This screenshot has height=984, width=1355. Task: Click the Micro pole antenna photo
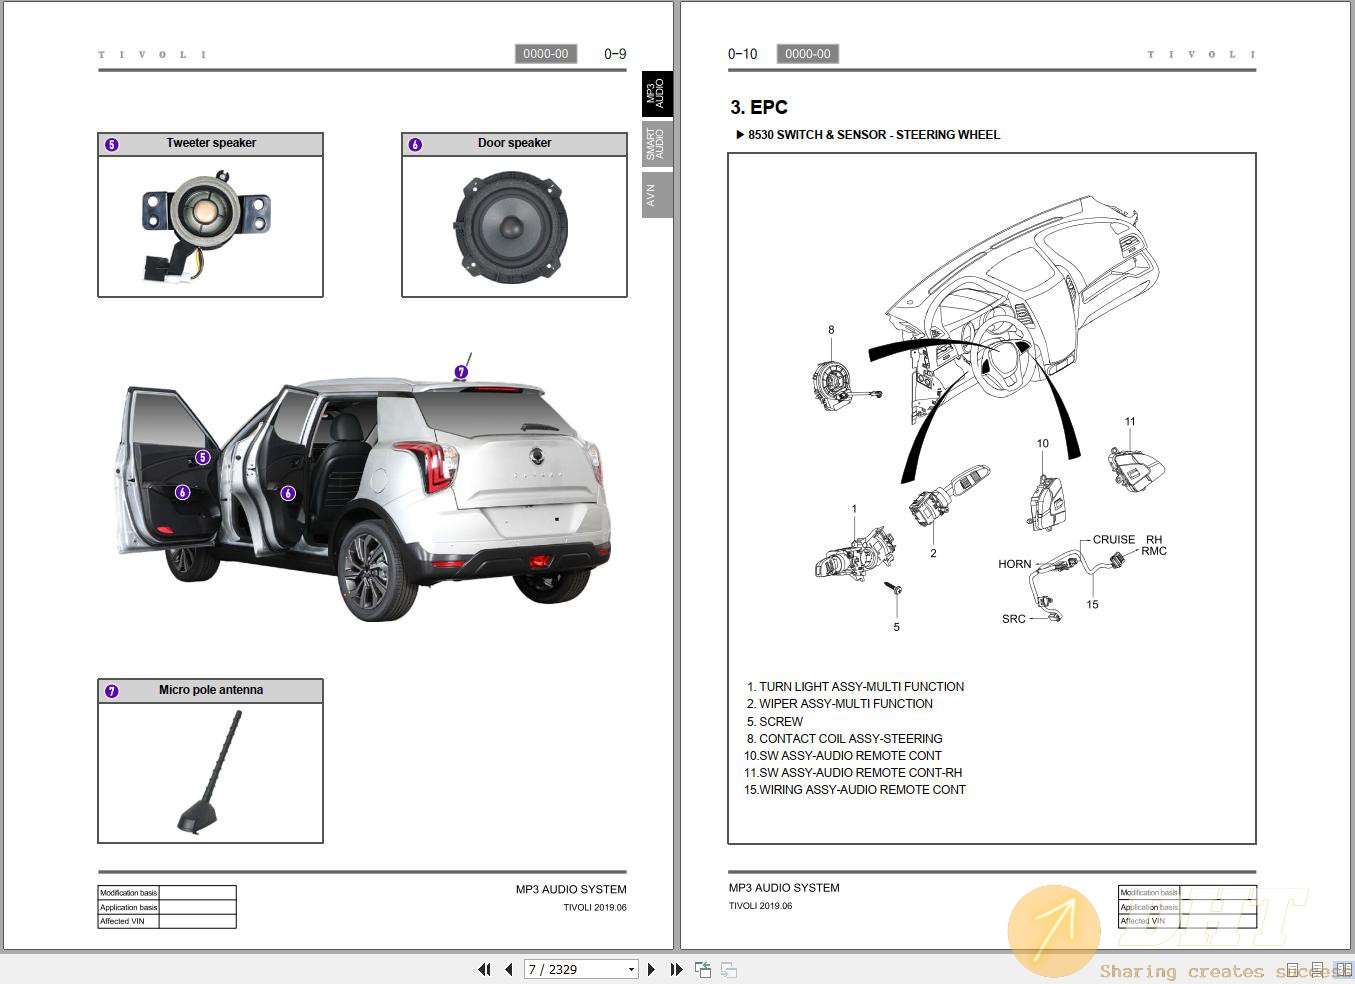pyautogui.click(x=210, y=772)
